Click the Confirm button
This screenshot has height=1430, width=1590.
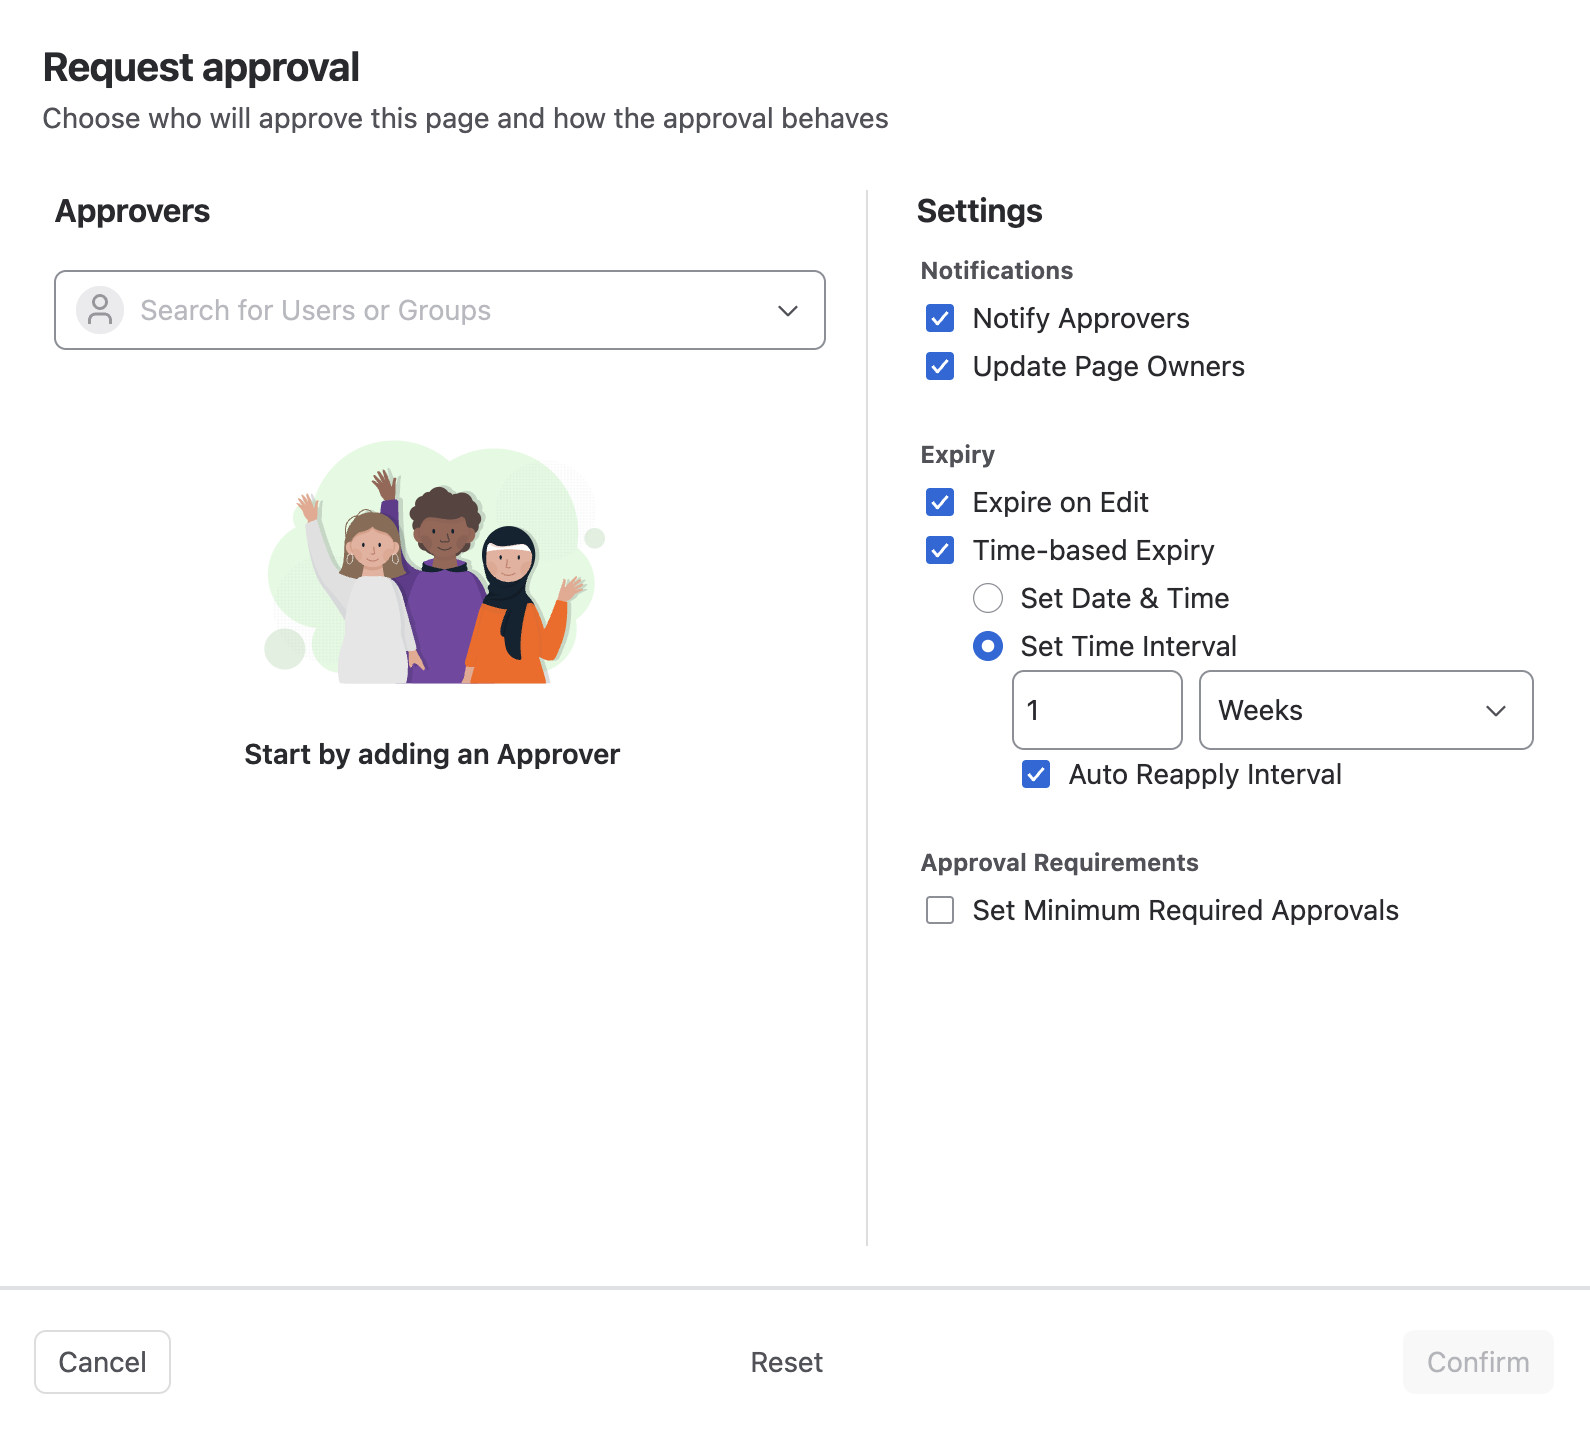pyautogui.click(x=1478, y=1362)
